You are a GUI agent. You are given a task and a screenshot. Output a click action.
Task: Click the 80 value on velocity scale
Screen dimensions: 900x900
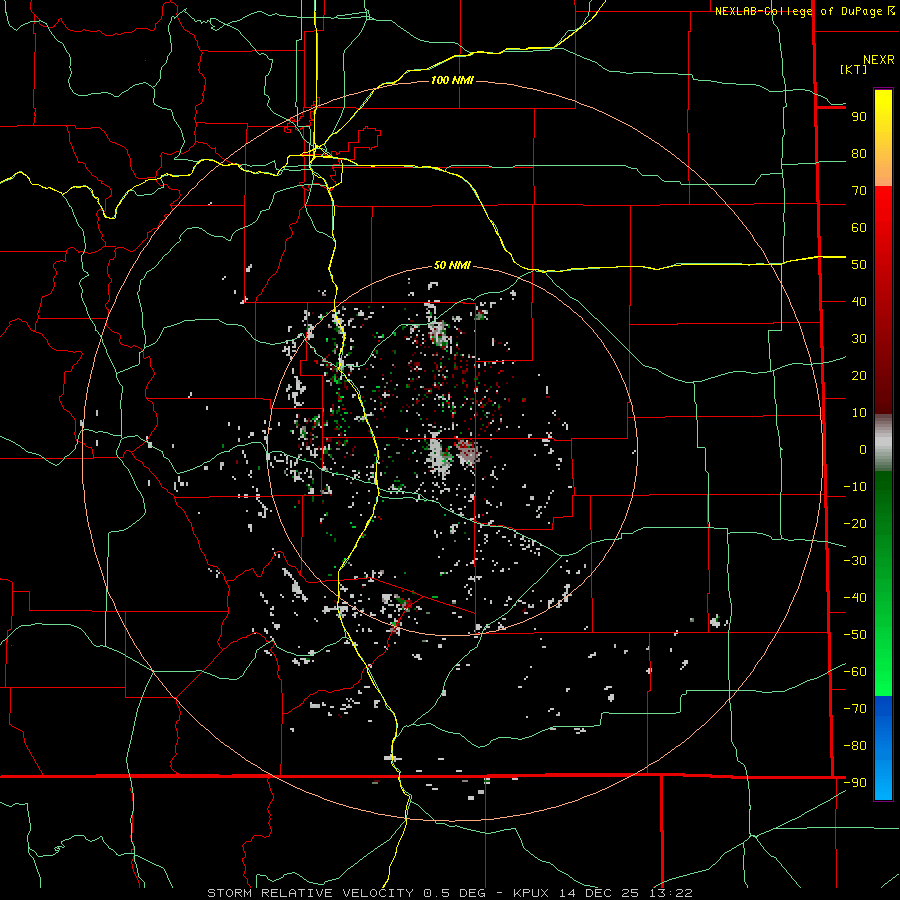click(x=859, y=154)
